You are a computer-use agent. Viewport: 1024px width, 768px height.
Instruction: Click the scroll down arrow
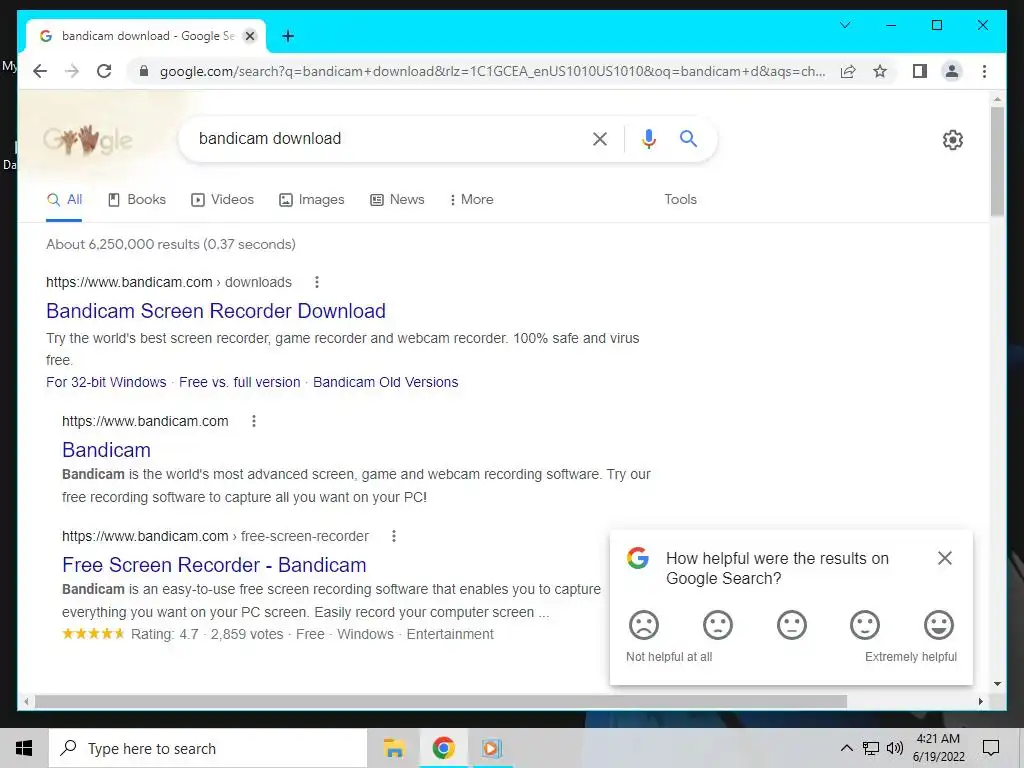pos(997,684)
